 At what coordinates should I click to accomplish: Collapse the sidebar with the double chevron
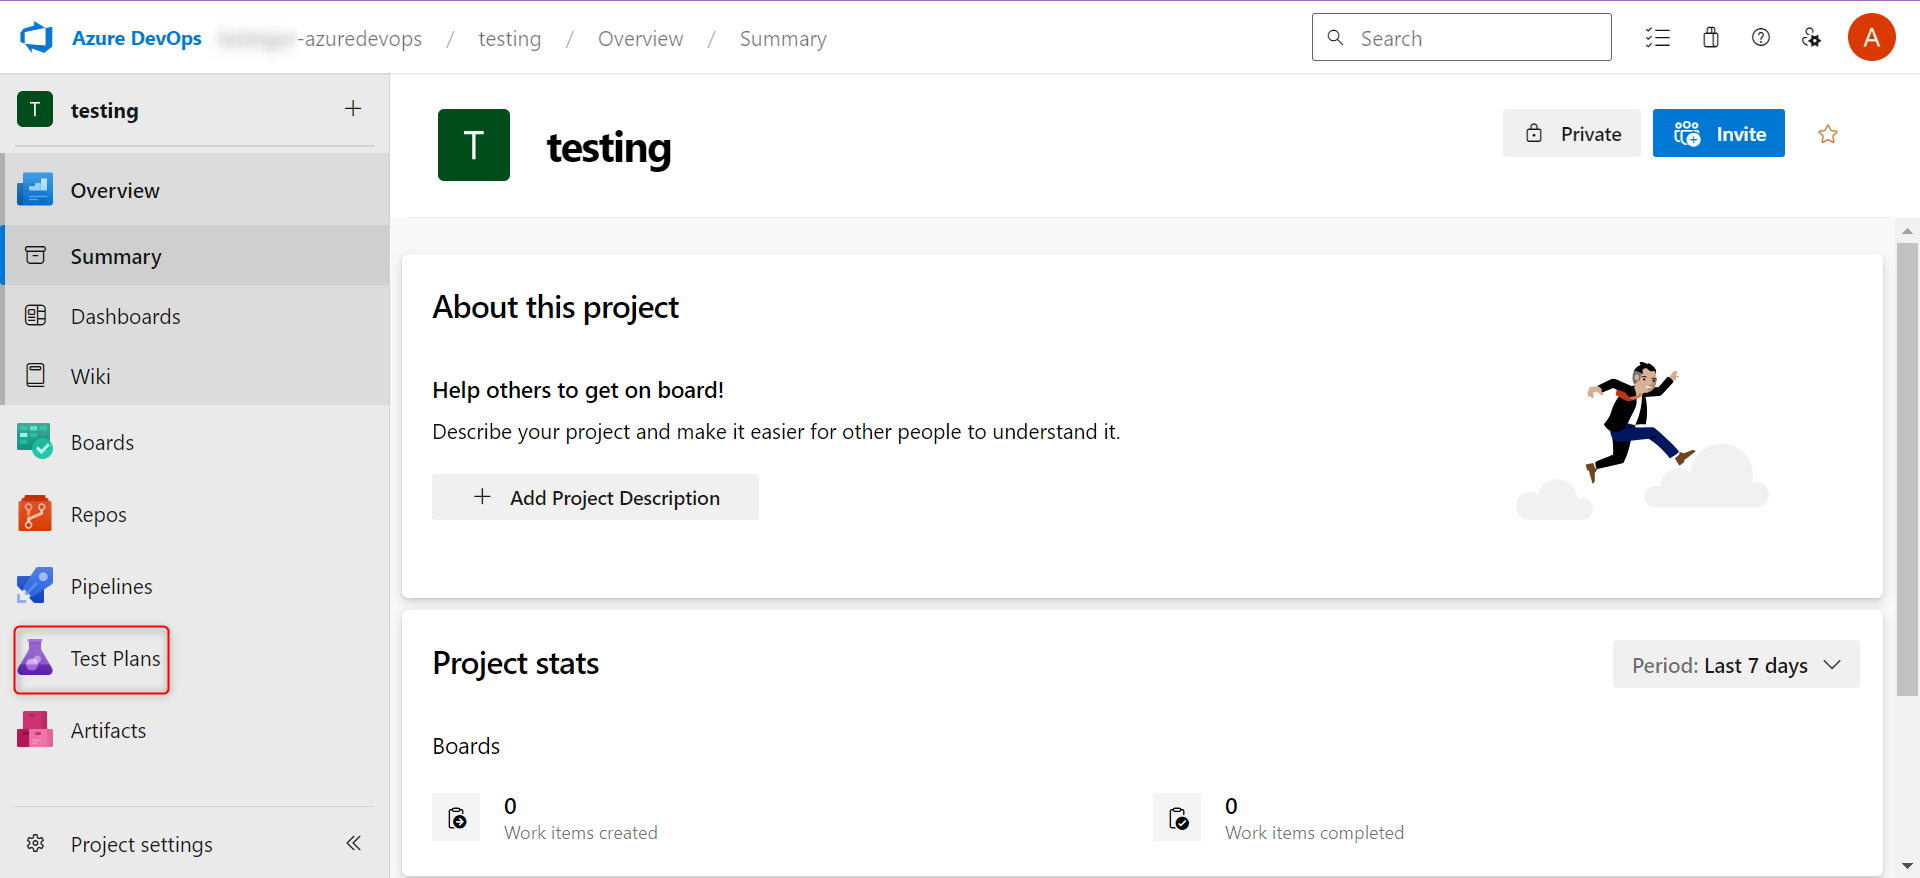[x=353, y=843]
